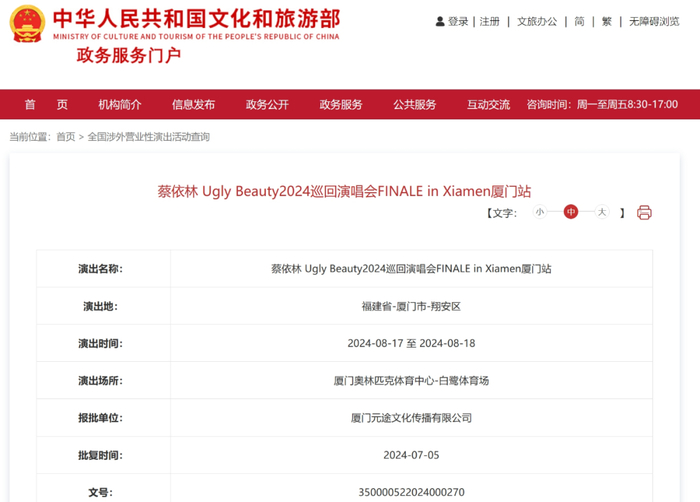Image resolution: width=700 pixels, height=502 pixels.
Task: Click venue 厦门奥林匹克体育中心-白鹭体育场
Action: point(411,381)
